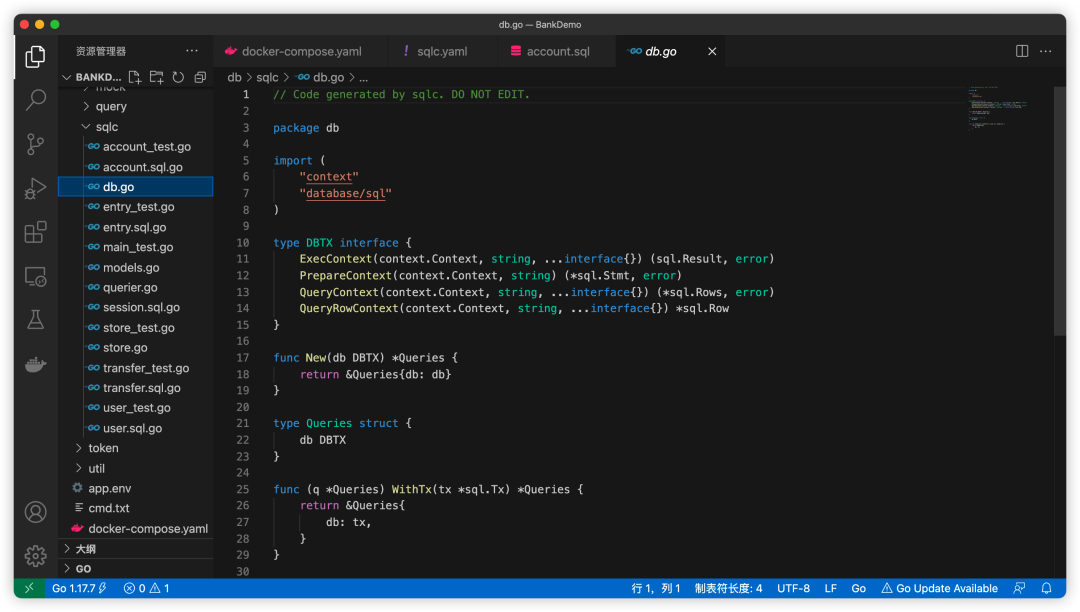Expand the util folder
The image size is (1080, 612).
click(x=136, y=469)
